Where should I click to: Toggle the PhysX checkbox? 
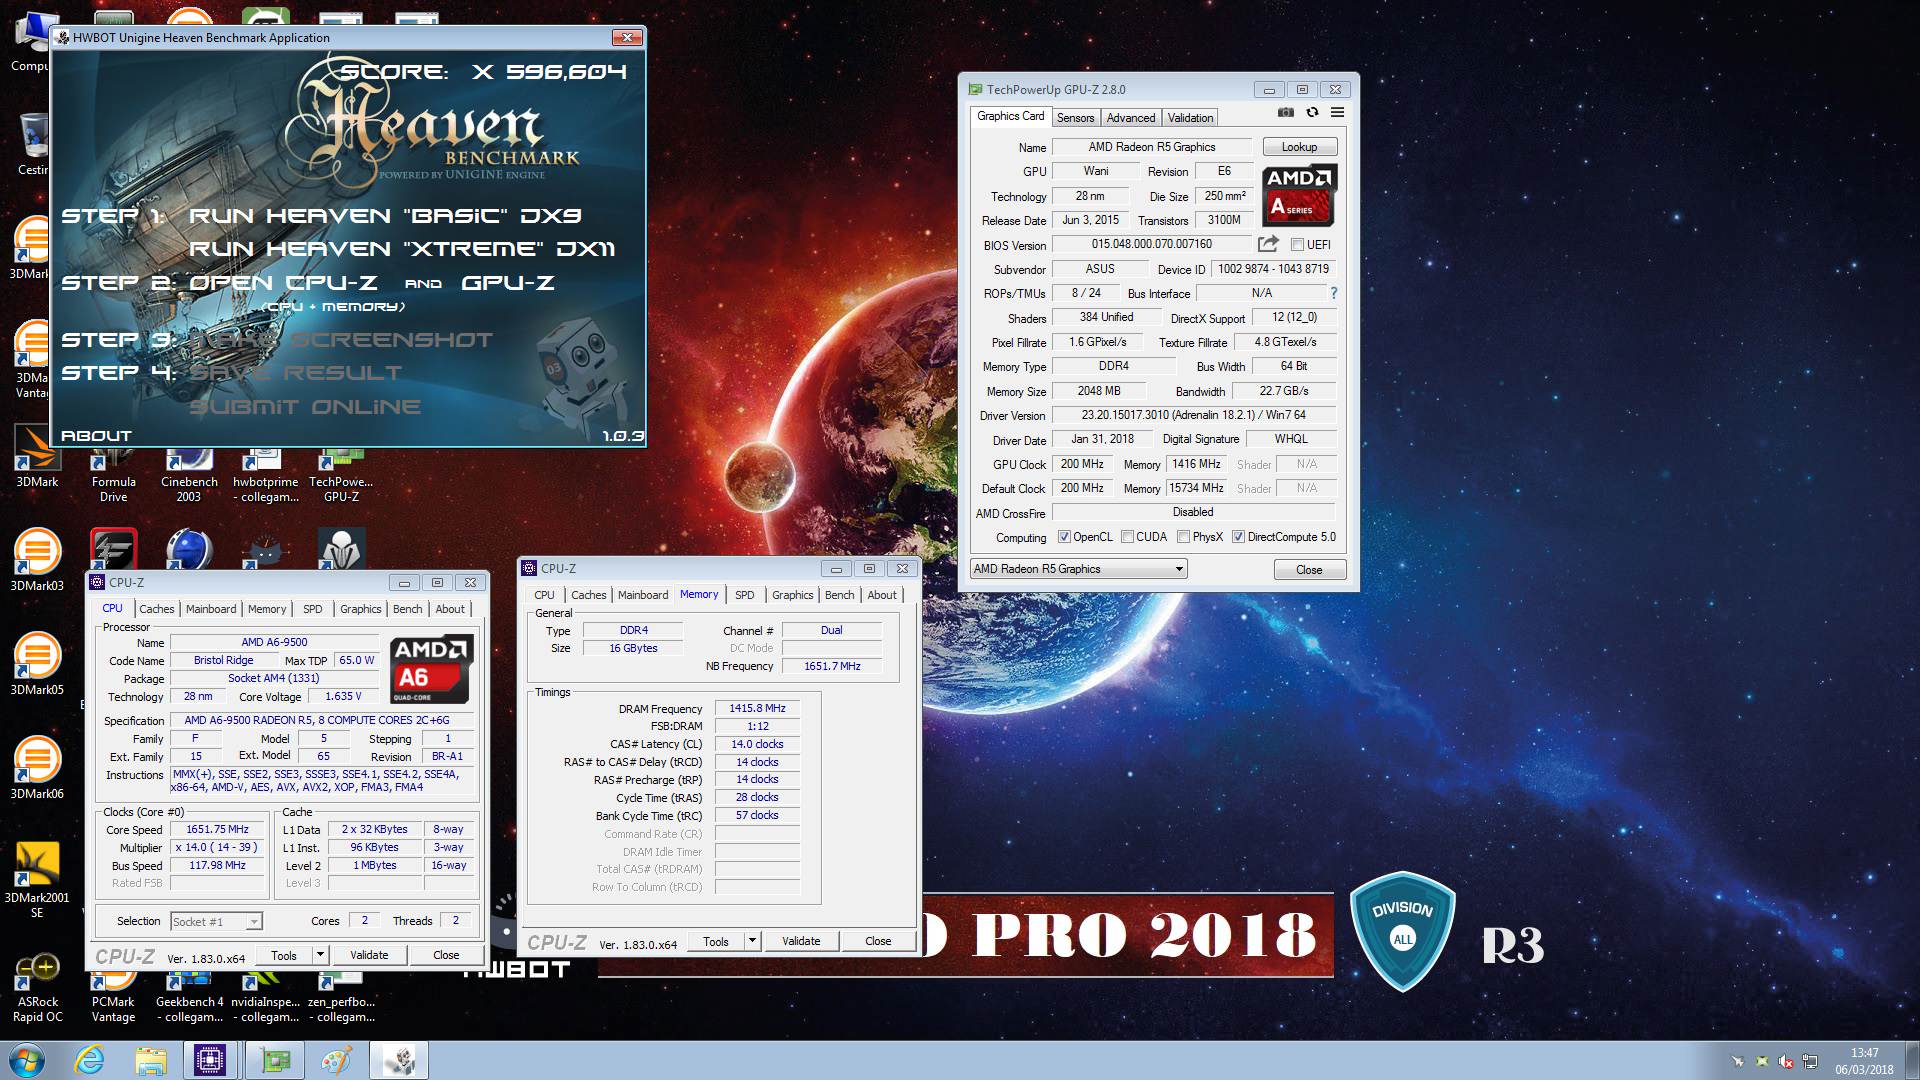point(1183,537)
